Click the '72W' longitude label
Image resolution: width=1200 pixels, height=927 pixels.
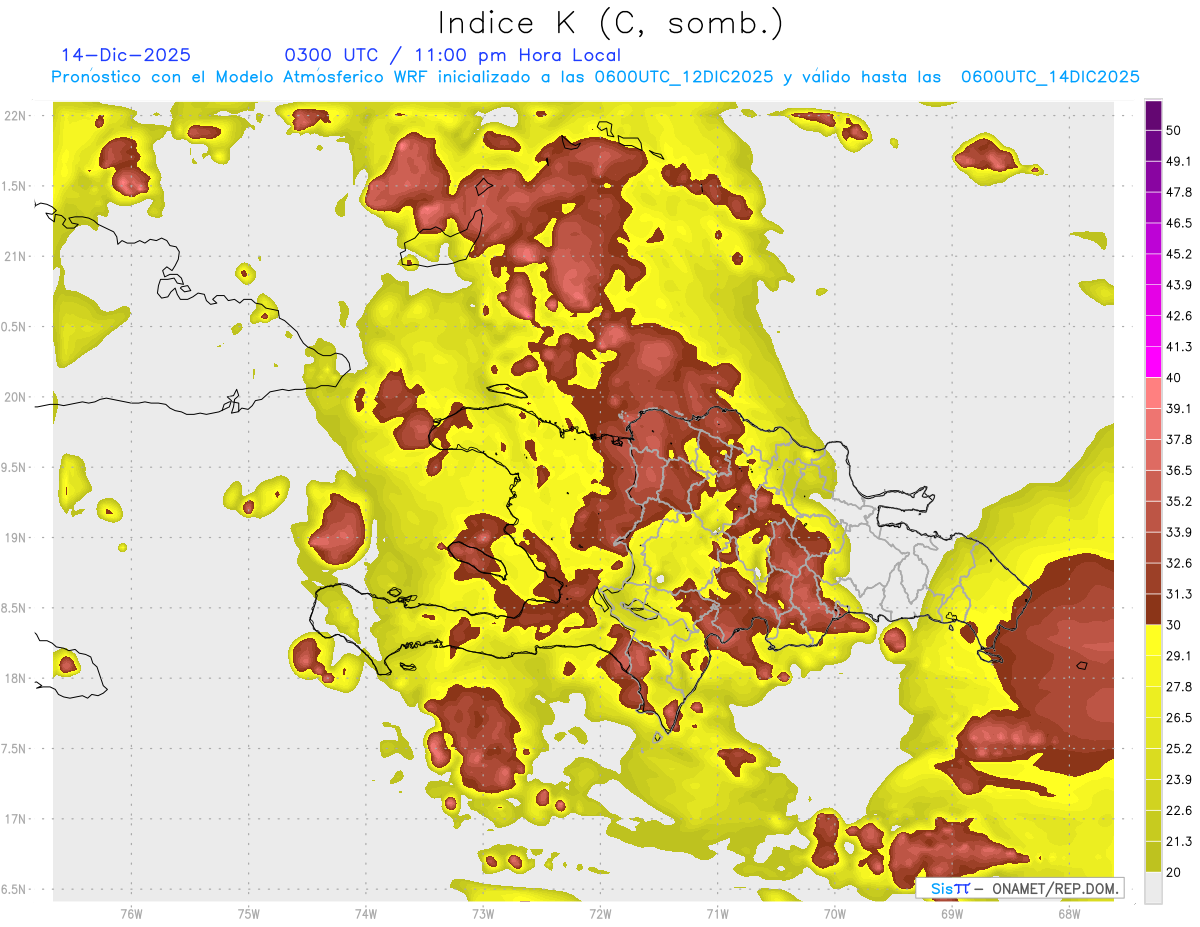pyautogui.click(x=600, y=914)
